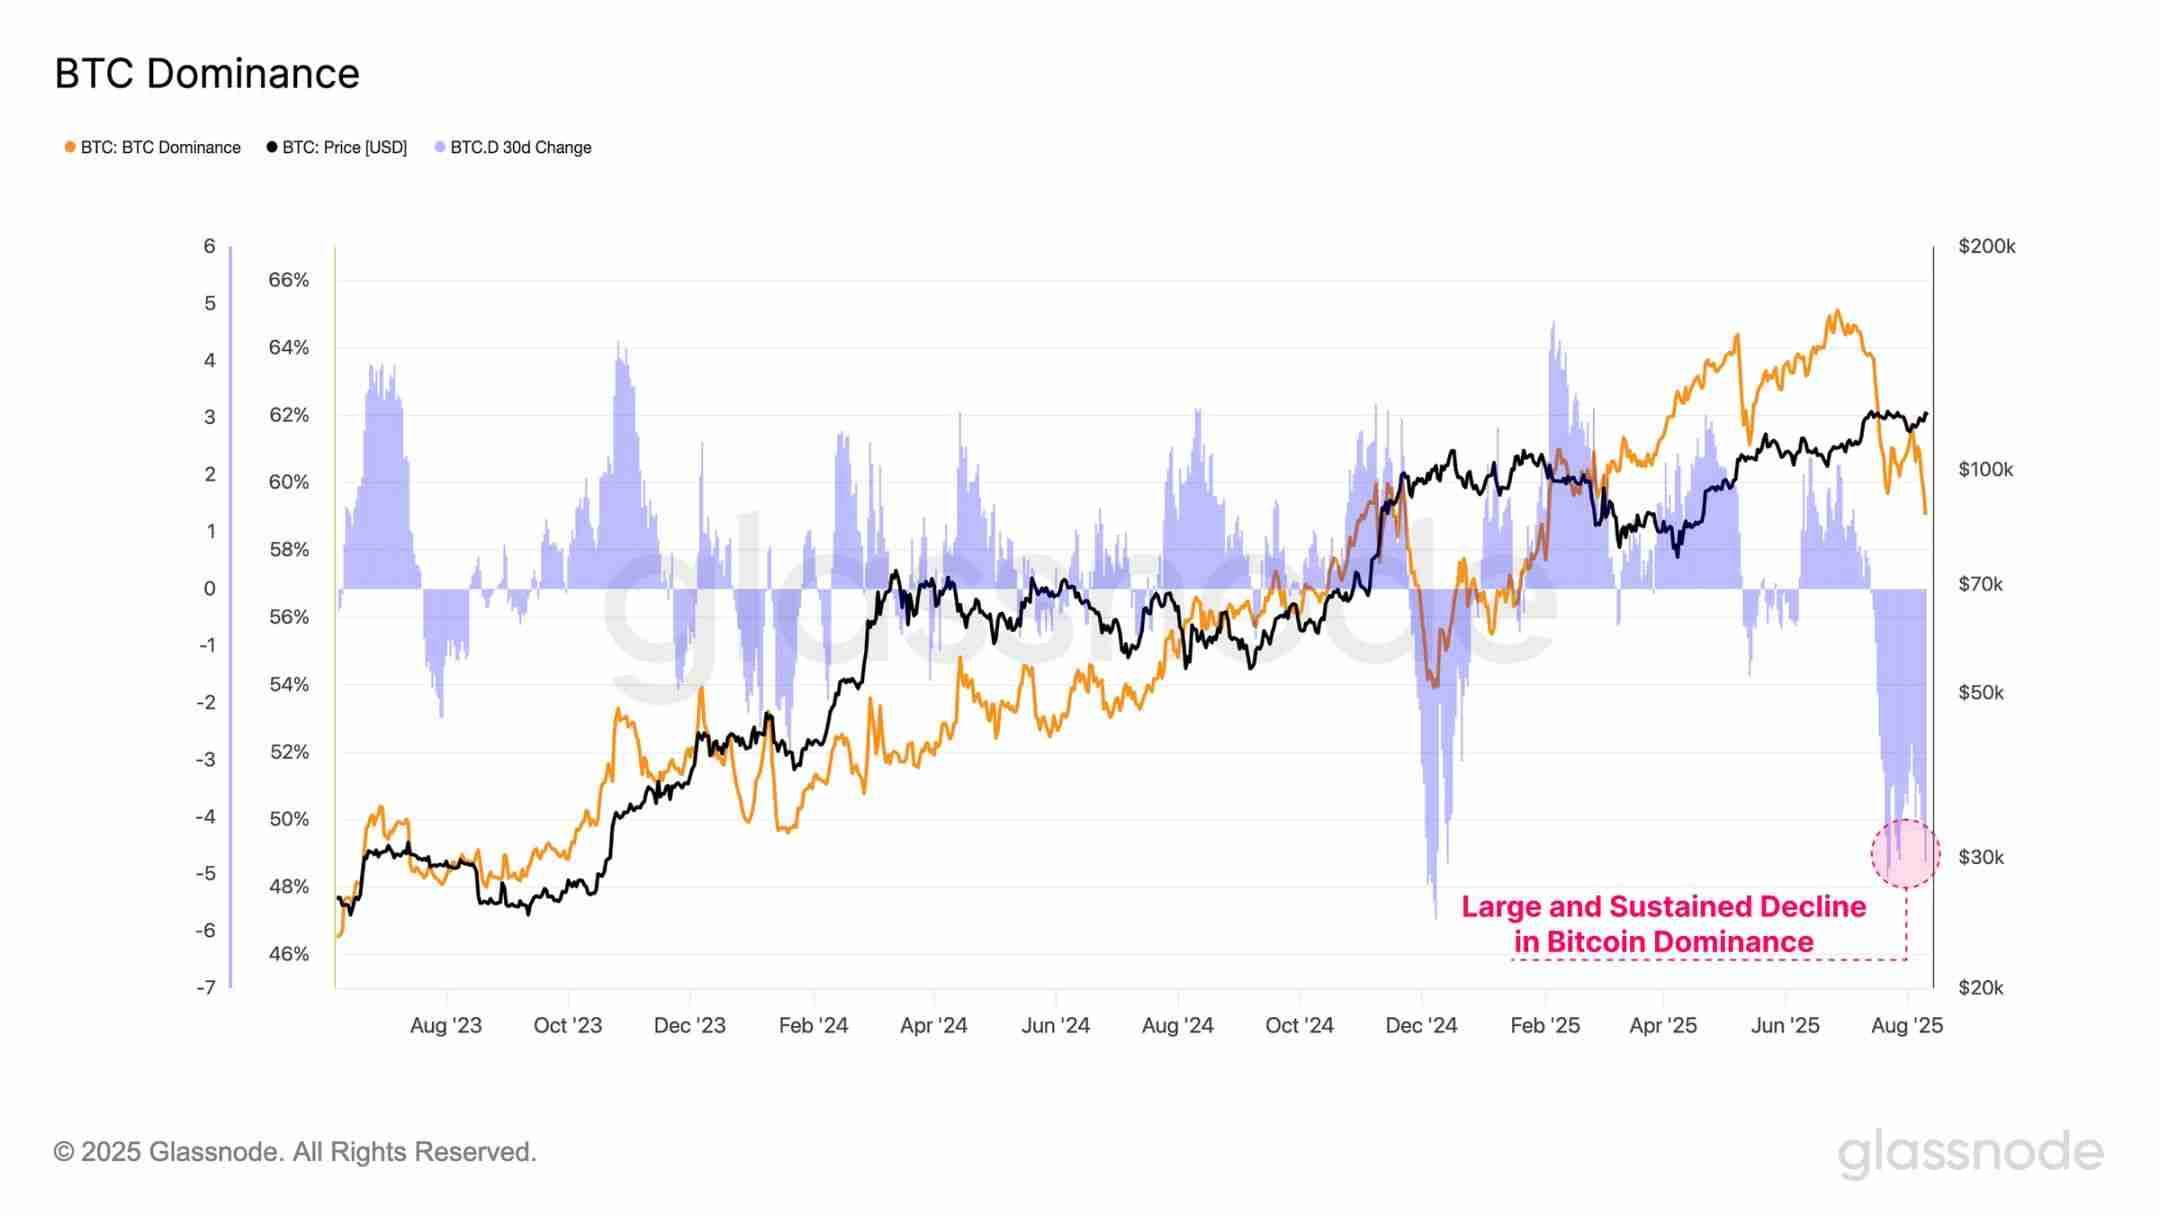
Task: Toggle the "BTC: Price [USD]" legend label
Action: (344, 147)
